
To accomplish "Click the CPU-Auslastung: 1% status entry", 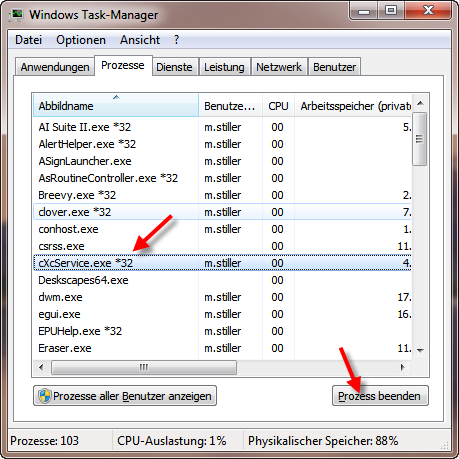I will pyautogui.click(x=172, y=441).
